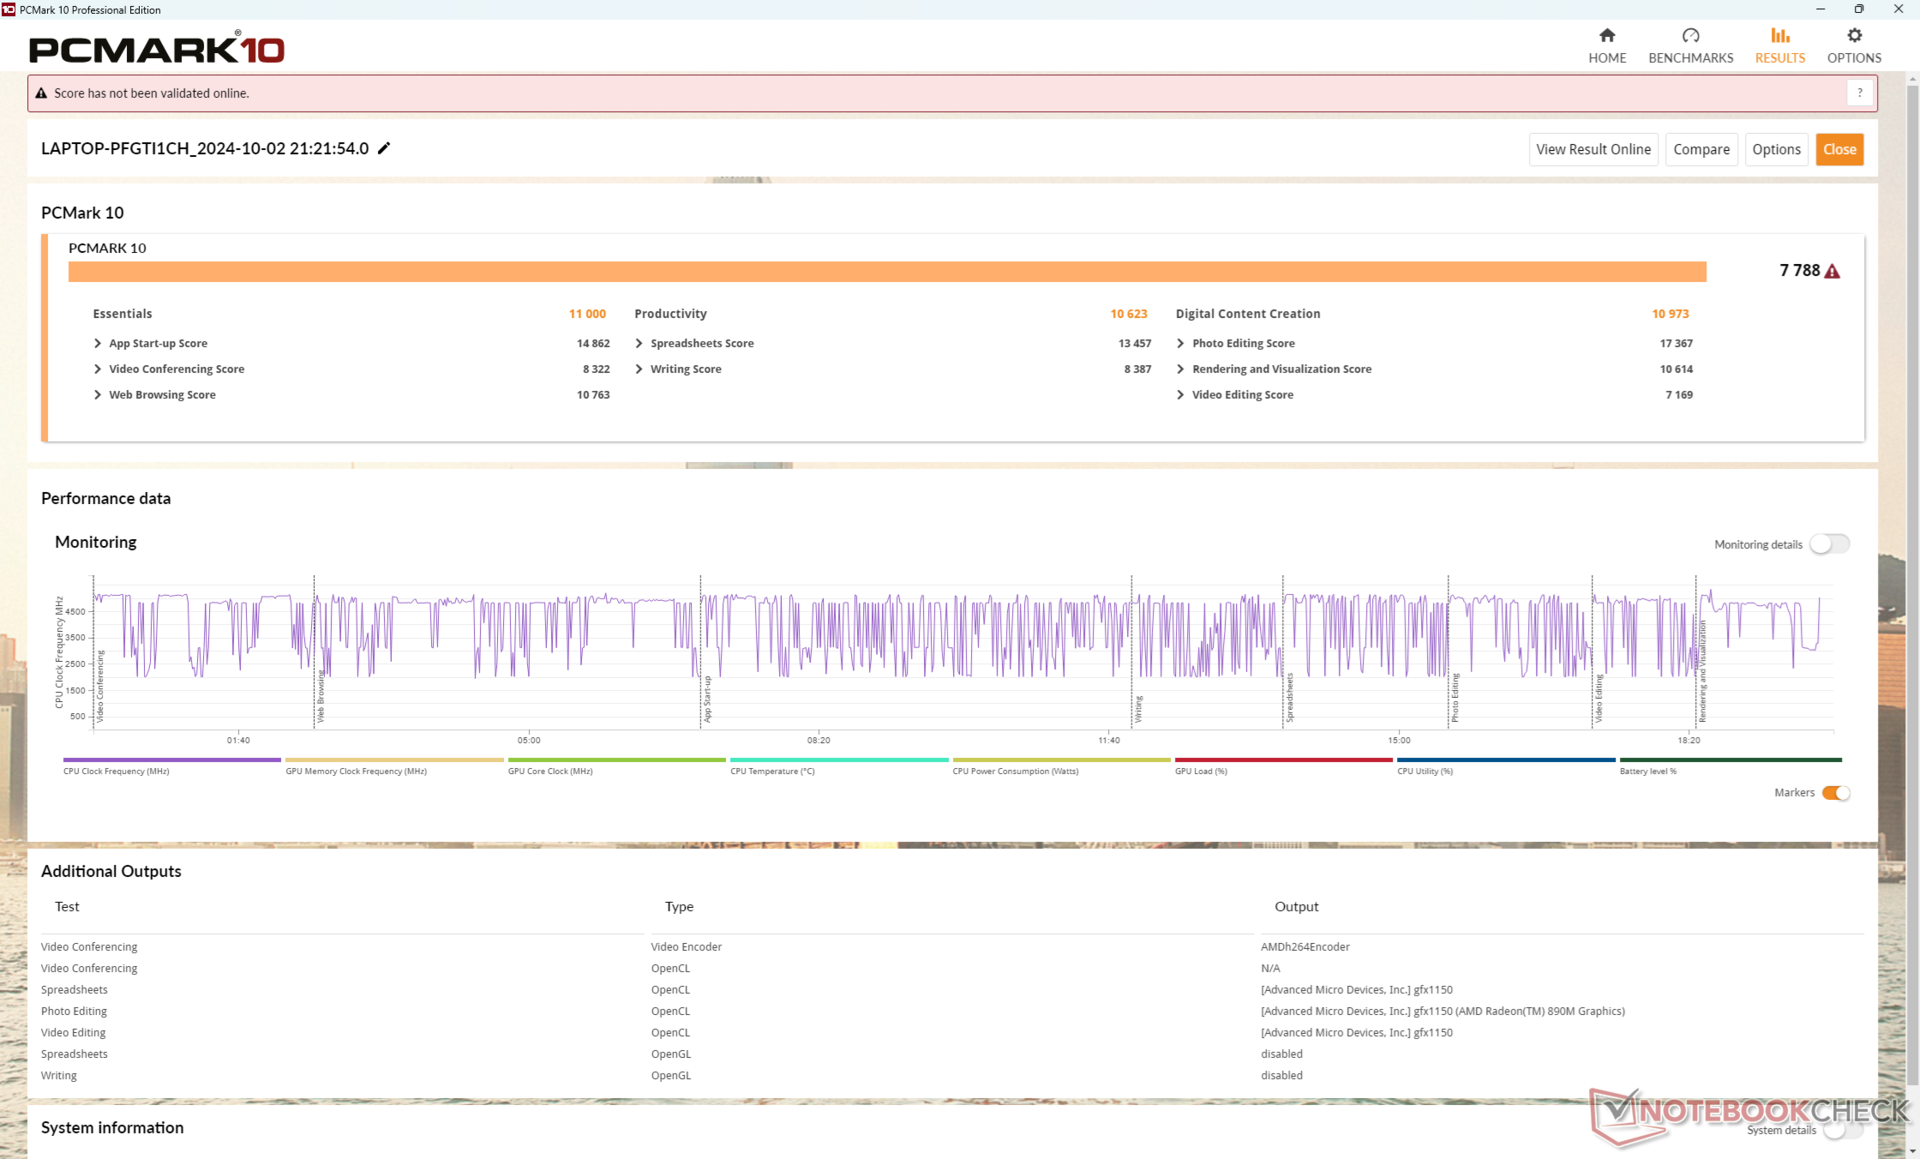Click Digital Content Creation score 10 973

coord(1670,314)
